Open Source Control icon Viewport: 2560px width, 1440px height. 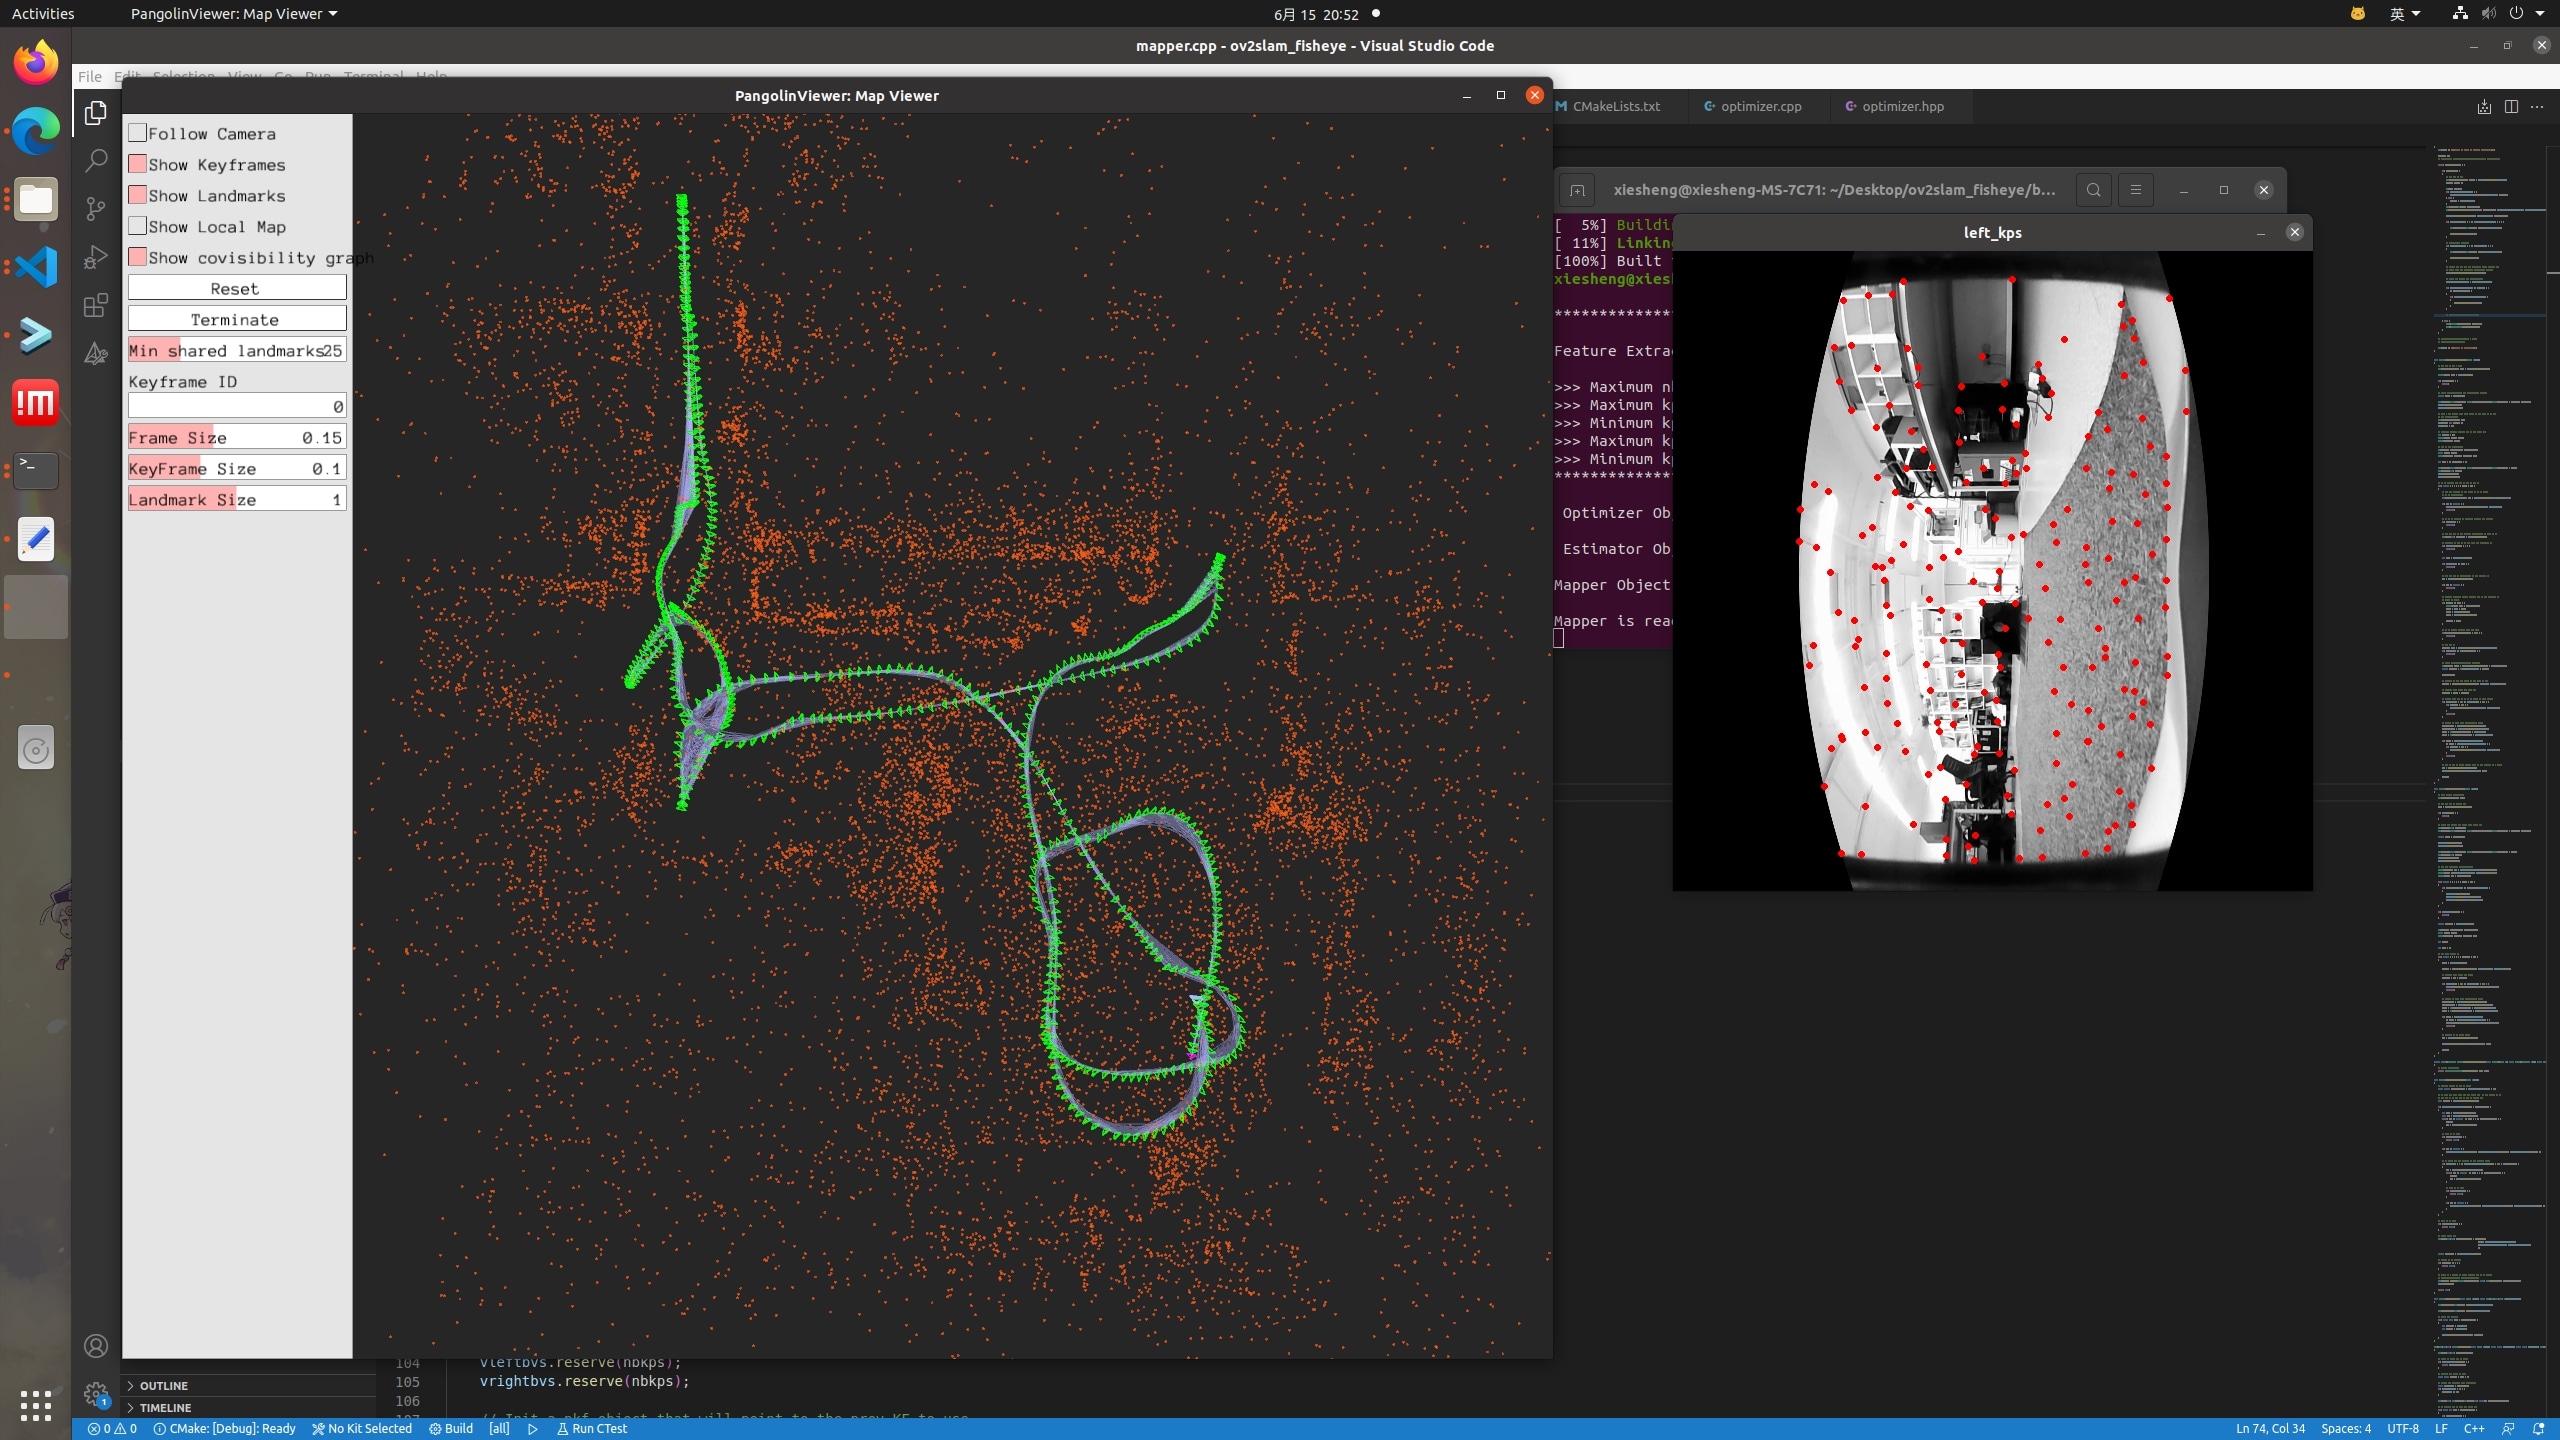pyautogui.click(x=96, y=208)
